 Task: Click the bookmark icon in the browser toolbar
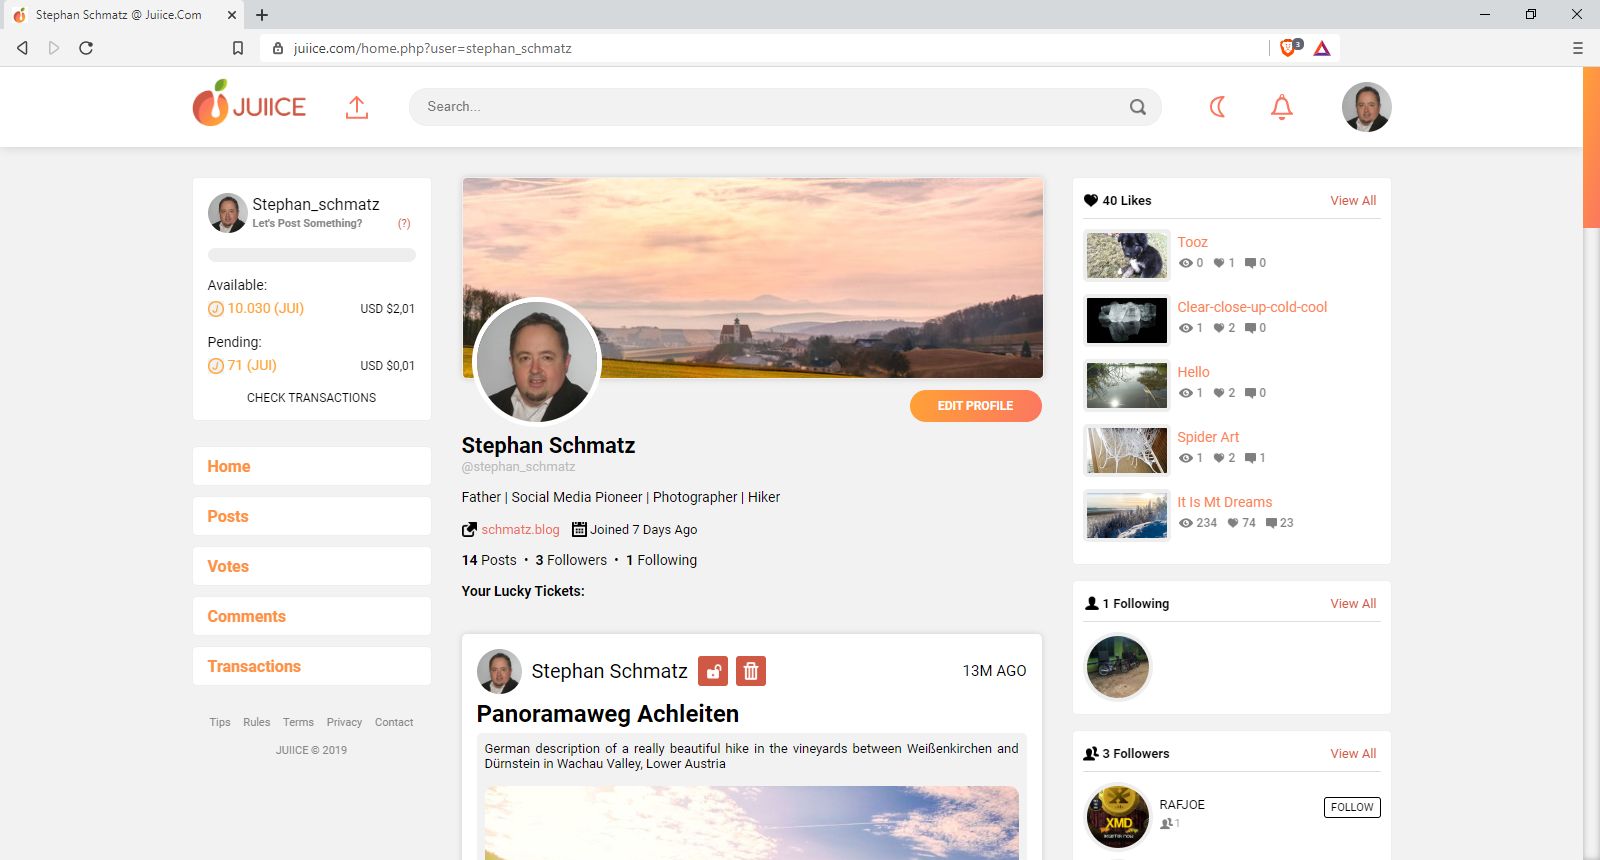coord(238,48)
